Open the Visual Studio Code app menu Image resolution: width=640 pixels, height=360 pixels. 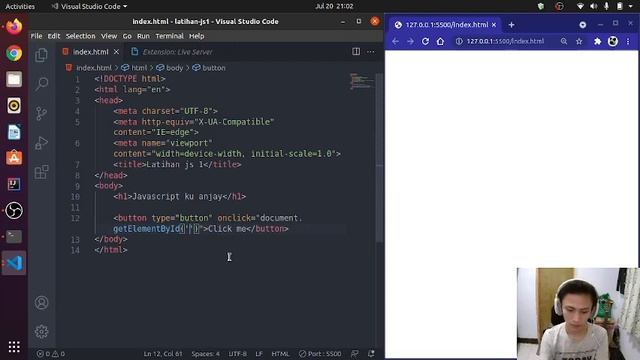89,6
